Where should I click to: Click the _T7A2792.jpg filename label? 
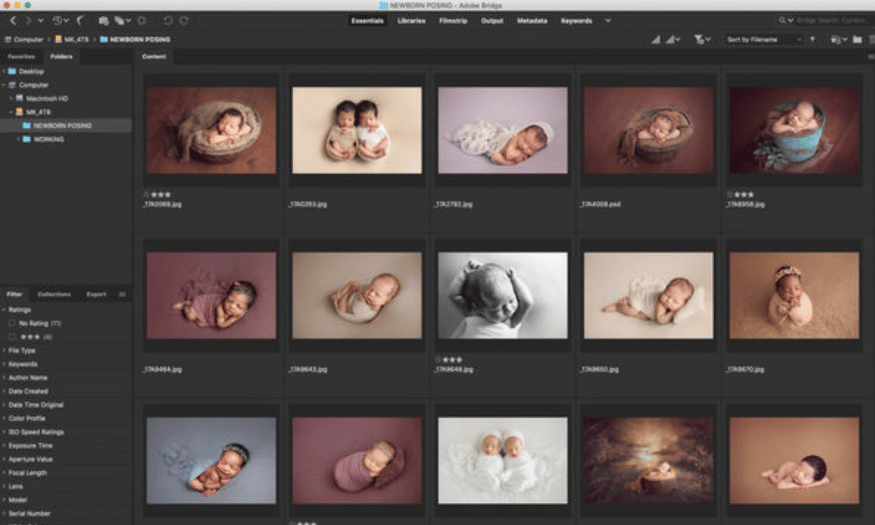453,204
